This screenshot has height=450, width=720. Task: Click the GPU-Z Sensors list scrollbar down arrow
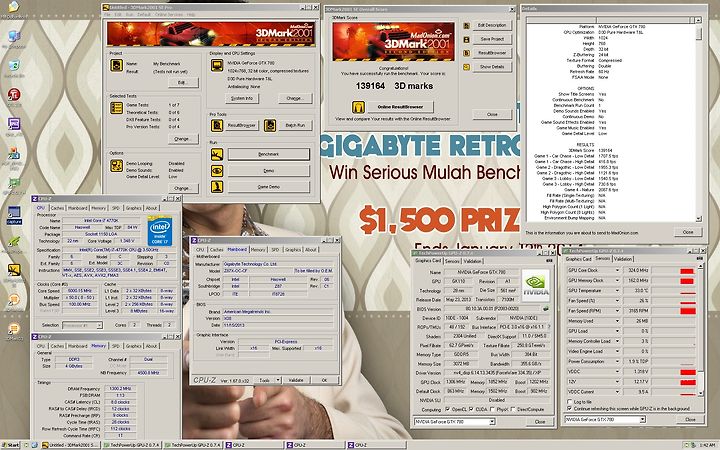click(700, 393)
